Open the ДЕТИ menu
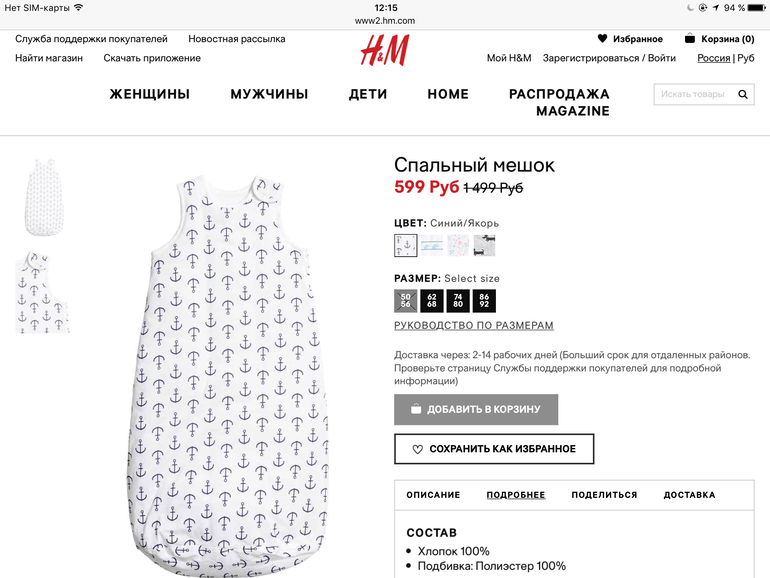770x578 pixels. [x=368, y=94]
